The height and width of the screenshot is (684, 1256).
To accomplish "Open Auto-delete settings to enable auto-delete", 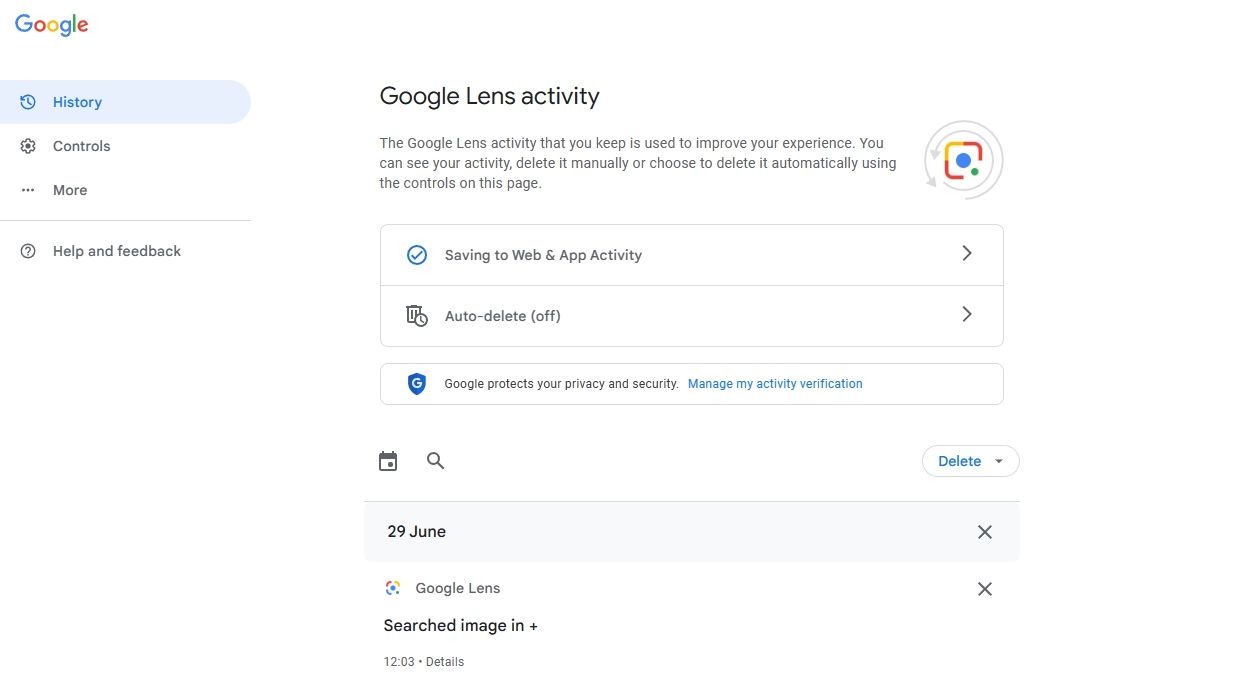I will (x=692, y=315).
